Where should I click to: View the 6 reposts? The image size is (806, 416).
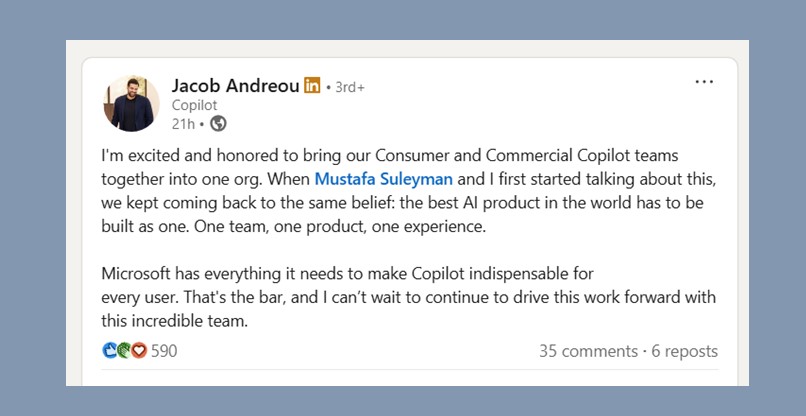pyautogui.click(x=684, y=351)
